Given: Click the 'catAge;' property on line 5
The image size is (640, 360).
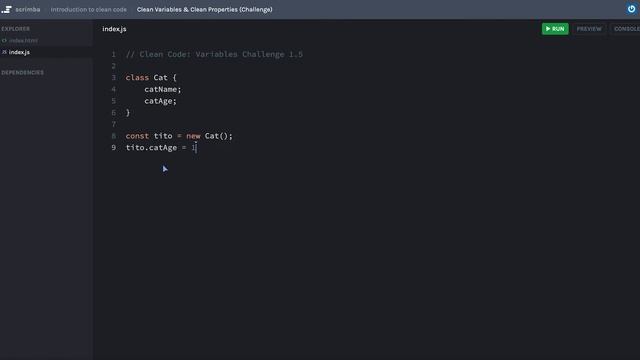Looking at the screenshot, I should (x=160, y=101).
